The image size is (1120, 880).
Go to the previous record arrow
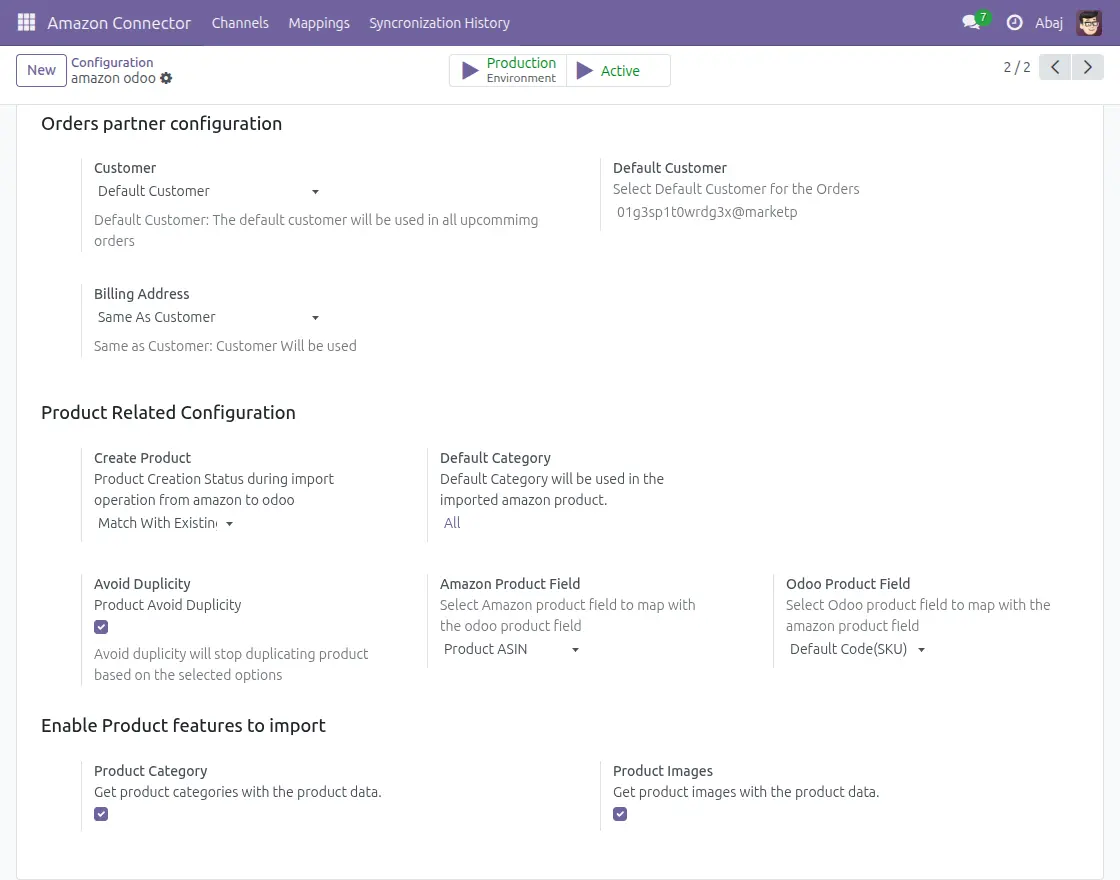(1055, 66)
